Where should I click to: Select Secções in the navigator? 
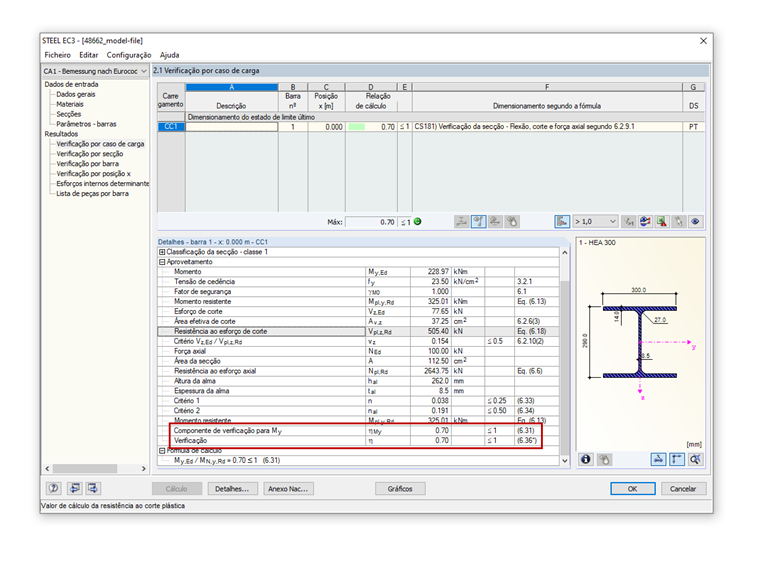coord(69,114)
